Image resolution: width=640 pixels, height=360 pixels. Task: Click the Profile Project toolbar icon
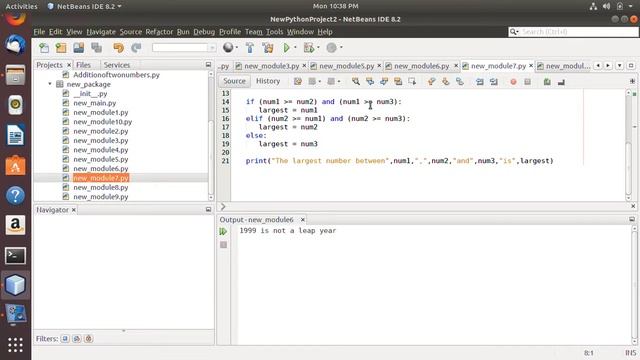tap(331, 48)
